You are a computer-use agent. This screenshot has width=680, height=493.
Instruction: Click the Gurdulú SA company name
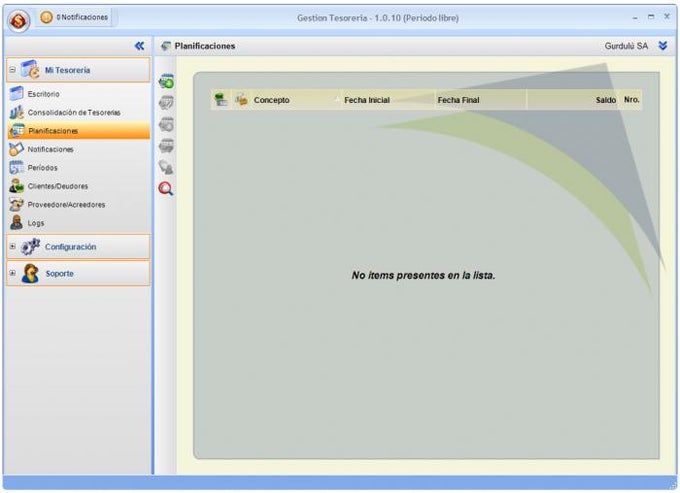point(626,46)
